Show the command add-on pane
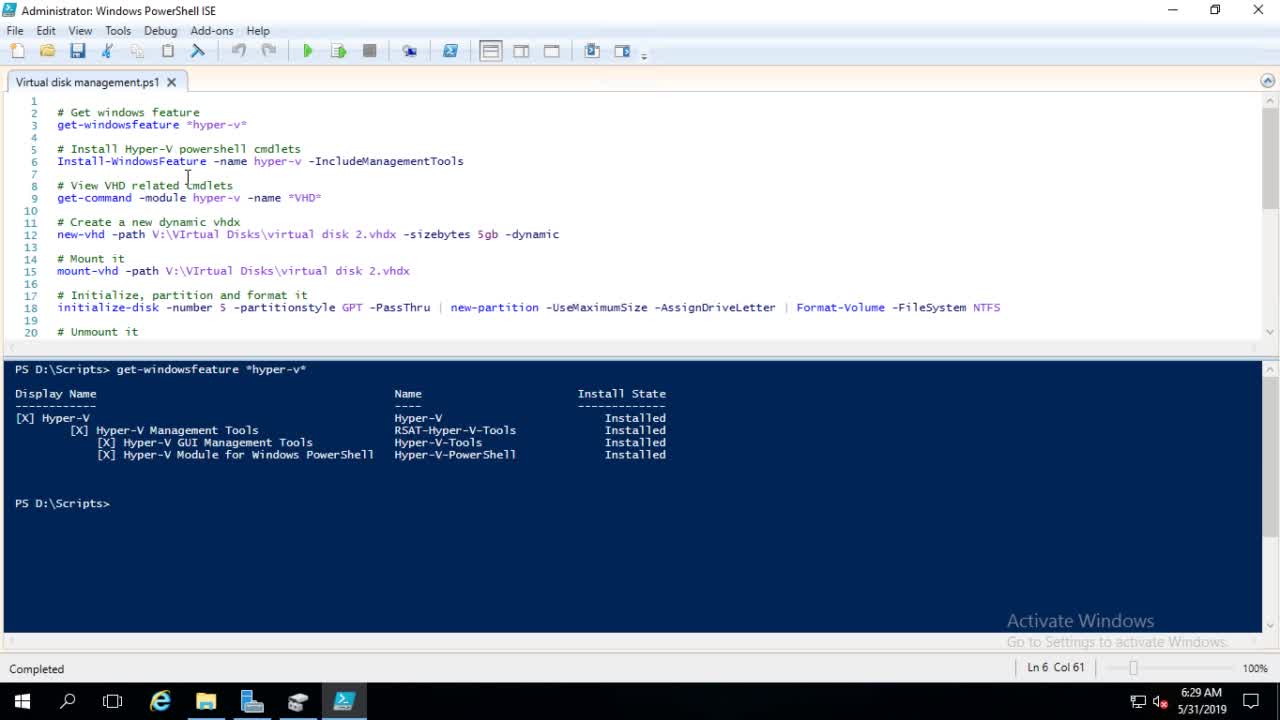Screen dimensions: 1280x720 [622, 51]
